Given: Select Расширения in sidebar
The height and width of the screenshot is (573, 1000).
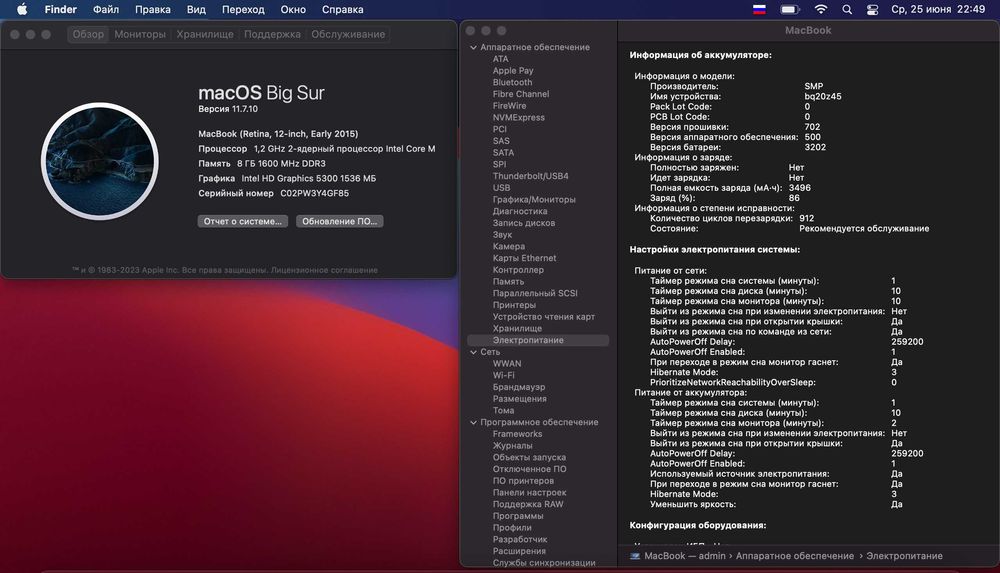Looking at the screenshot, I should tap(519, 551).
